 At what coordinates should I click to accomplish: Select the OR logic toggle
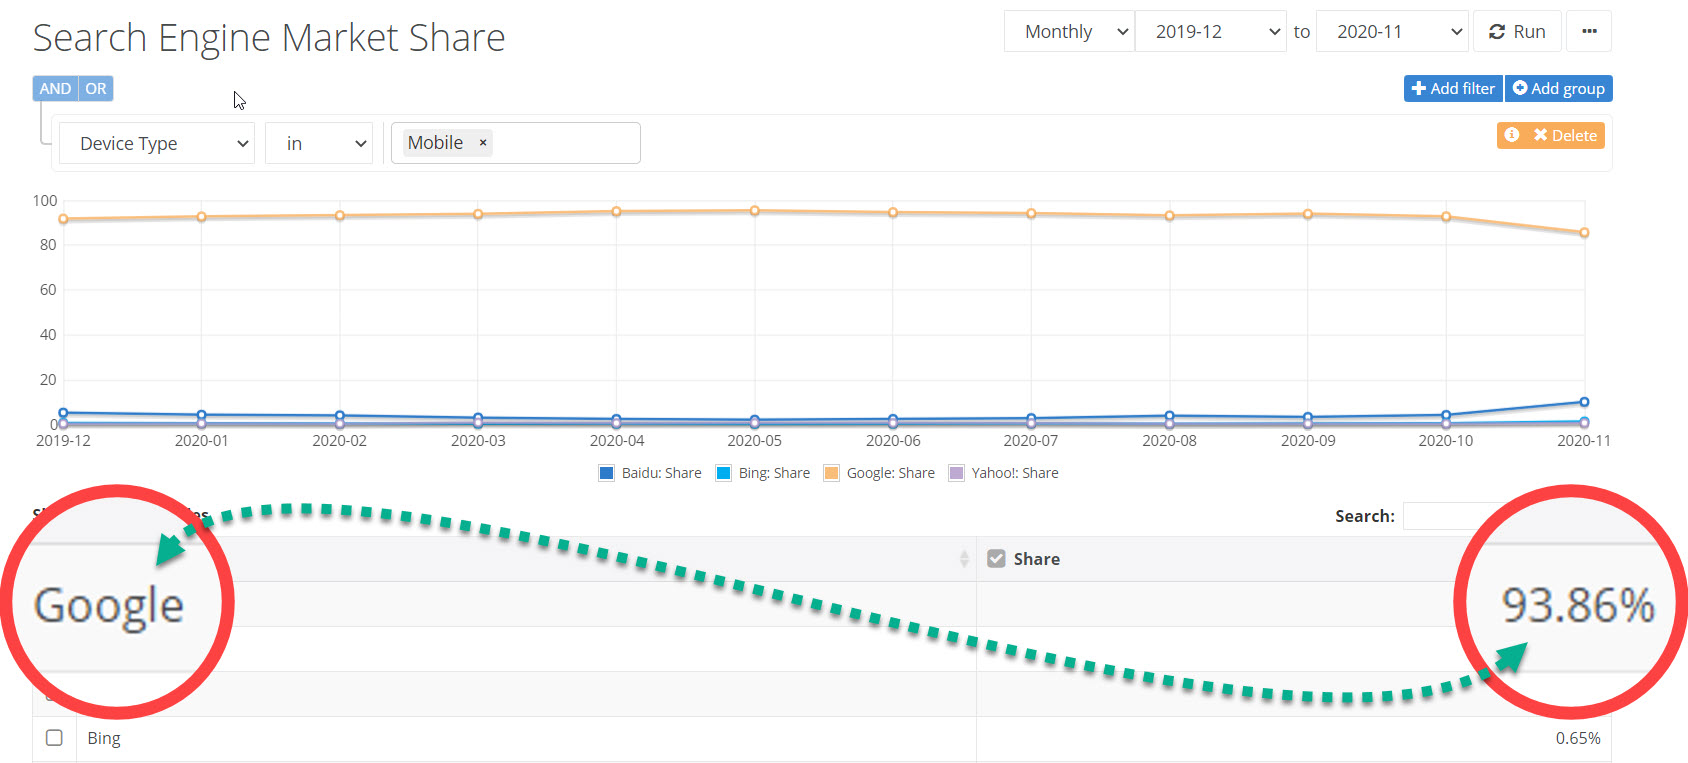(x=96, y=89)
